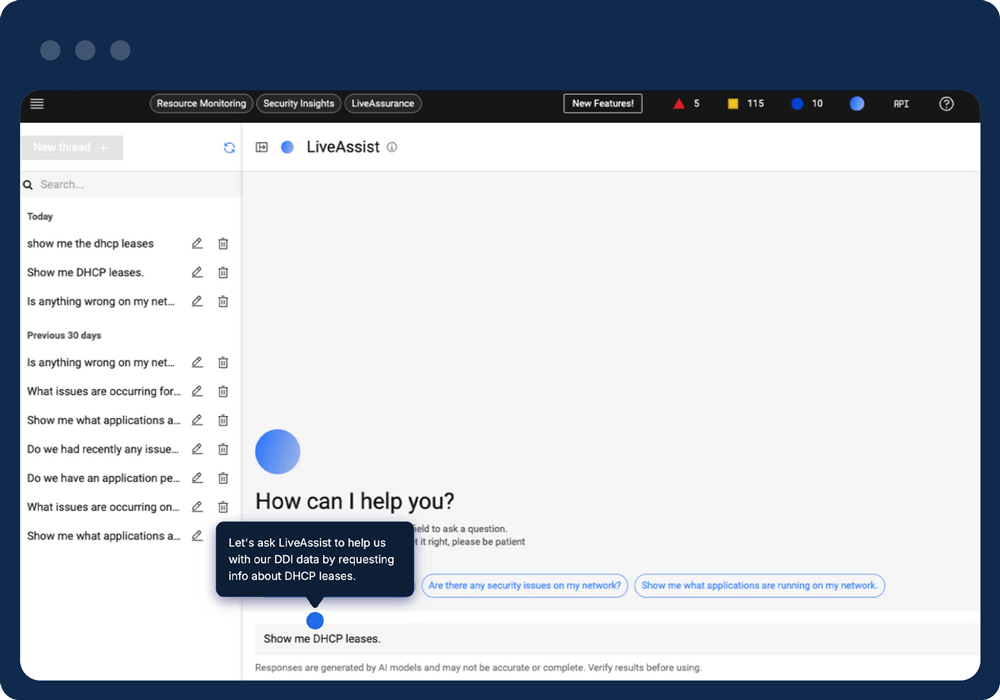This screenshot has width=1000, height=700.
Task: Switch to the Security Insights tab
Action: [x=298, y=104]
